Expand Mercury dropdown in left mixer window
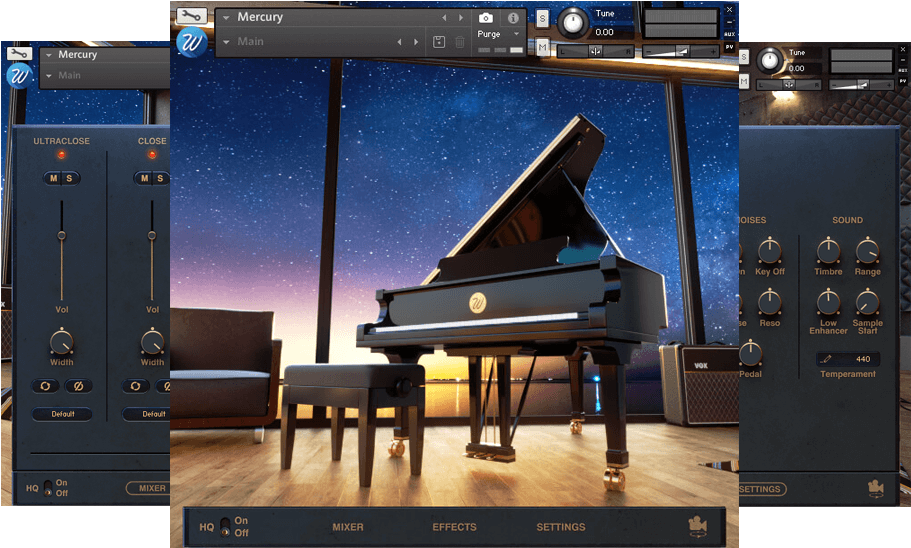Image resolution: width=911 pixels, height=548 pixels. tap(49, 55)
